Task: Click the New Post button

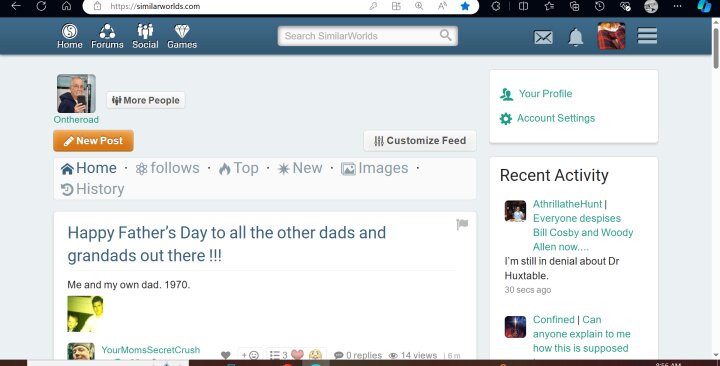Action: (x=93, y=141)
